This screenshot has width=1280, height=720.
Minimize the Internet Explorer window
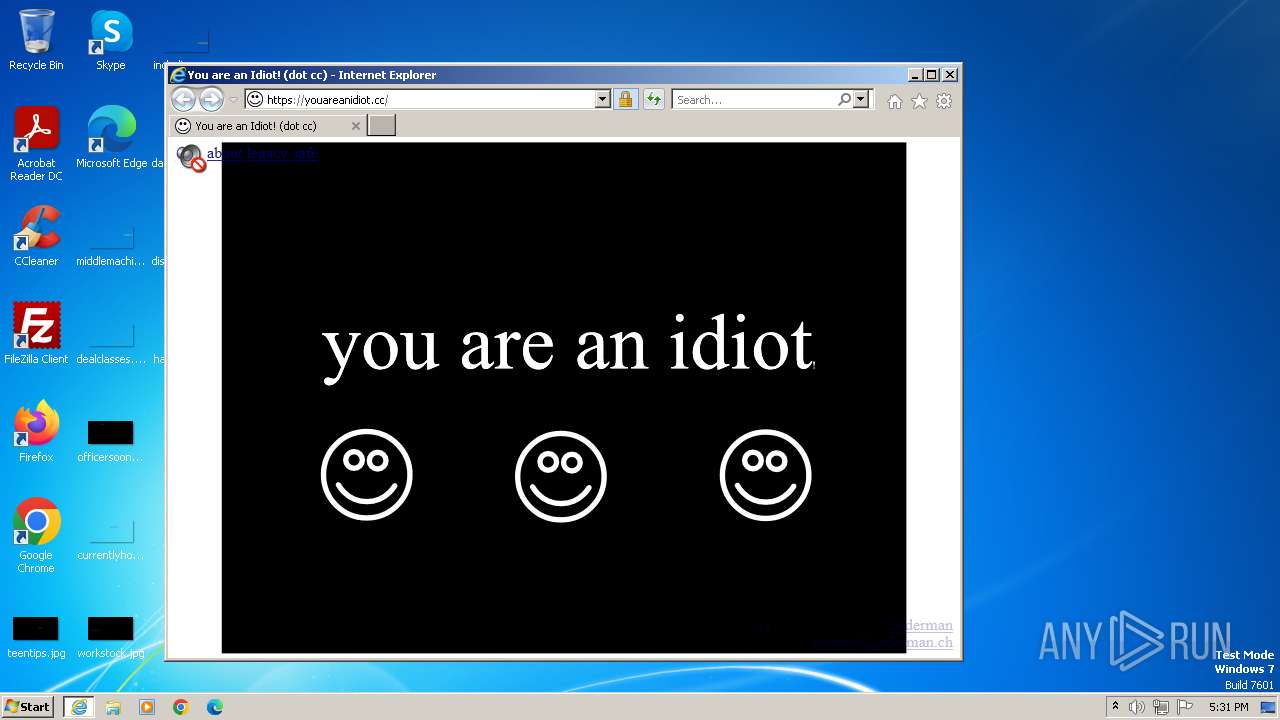click(x=914, y=75)
